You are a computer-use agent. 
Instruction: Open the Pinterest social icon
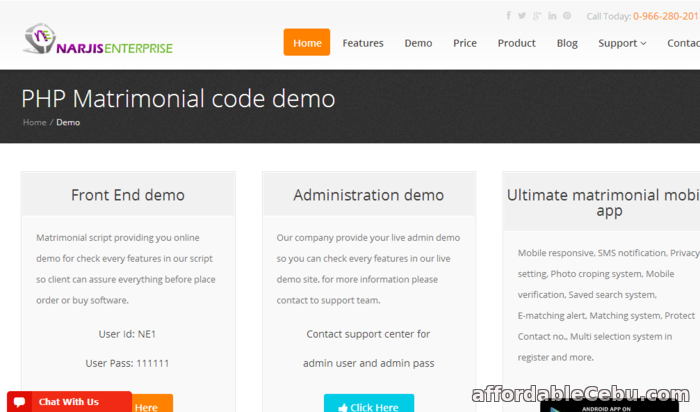click(567, 16)
